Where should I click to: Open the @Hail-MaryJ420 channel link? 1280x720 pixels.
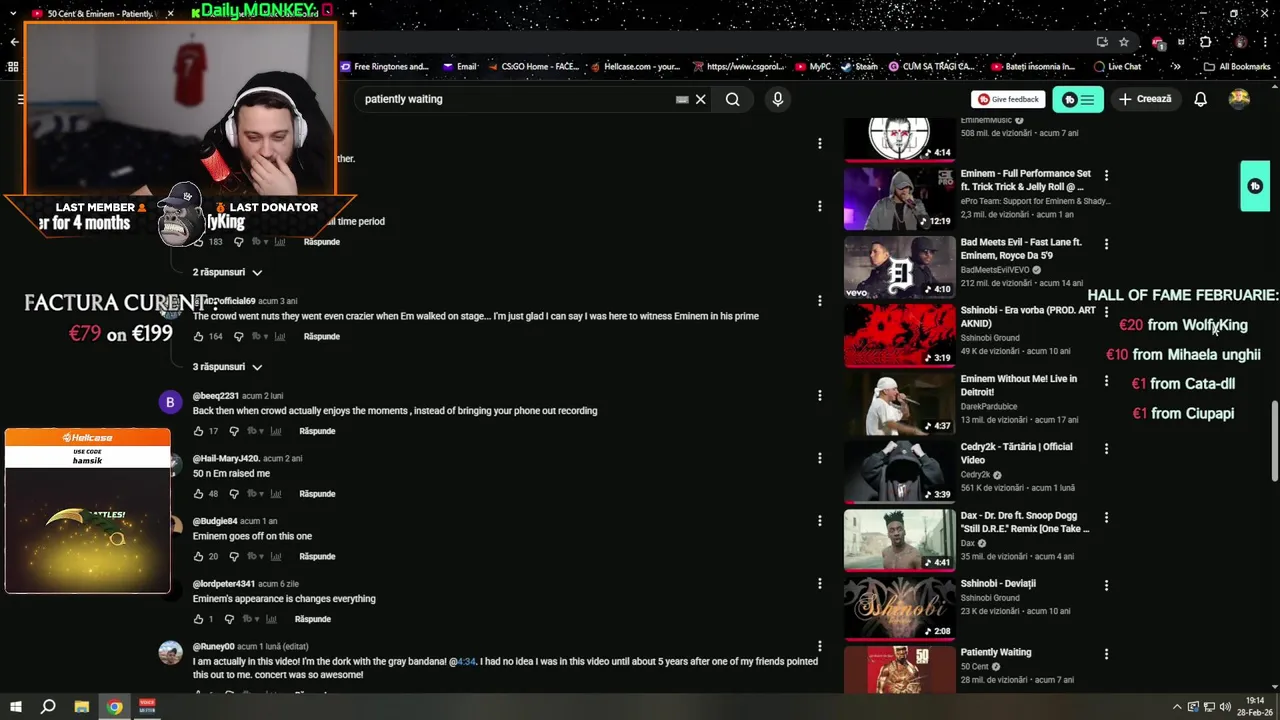(226, 459)
